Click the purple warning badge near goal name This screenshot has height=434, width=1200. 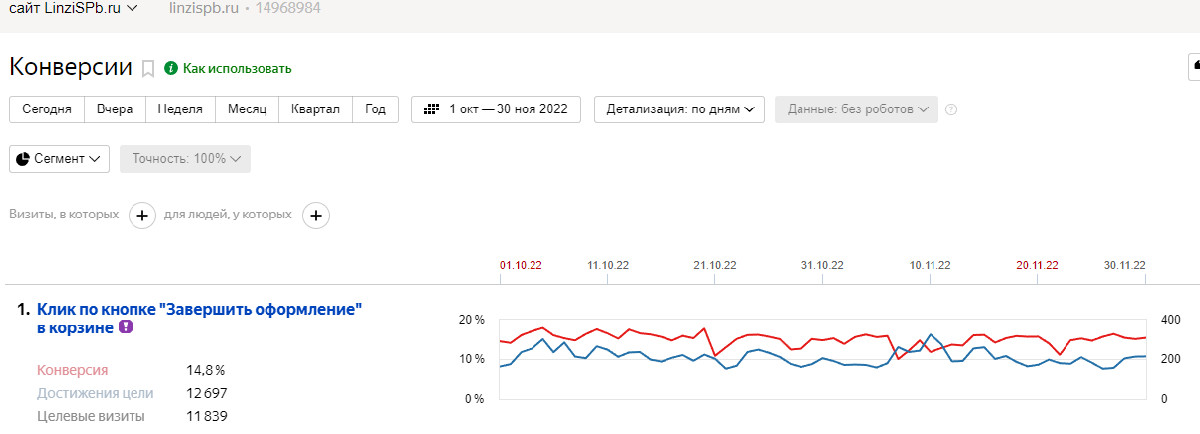click(x=125, y=327)
